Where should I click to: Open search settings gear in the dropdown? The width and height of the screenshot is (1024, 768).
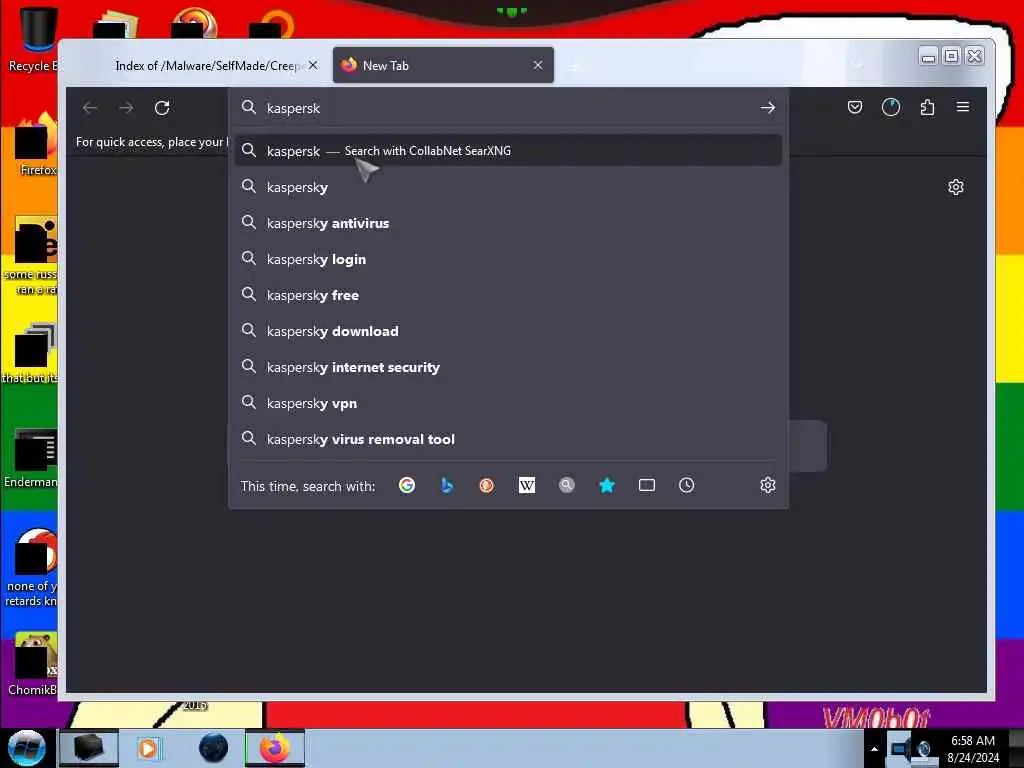pyautogui.click(x=768, y=485)
